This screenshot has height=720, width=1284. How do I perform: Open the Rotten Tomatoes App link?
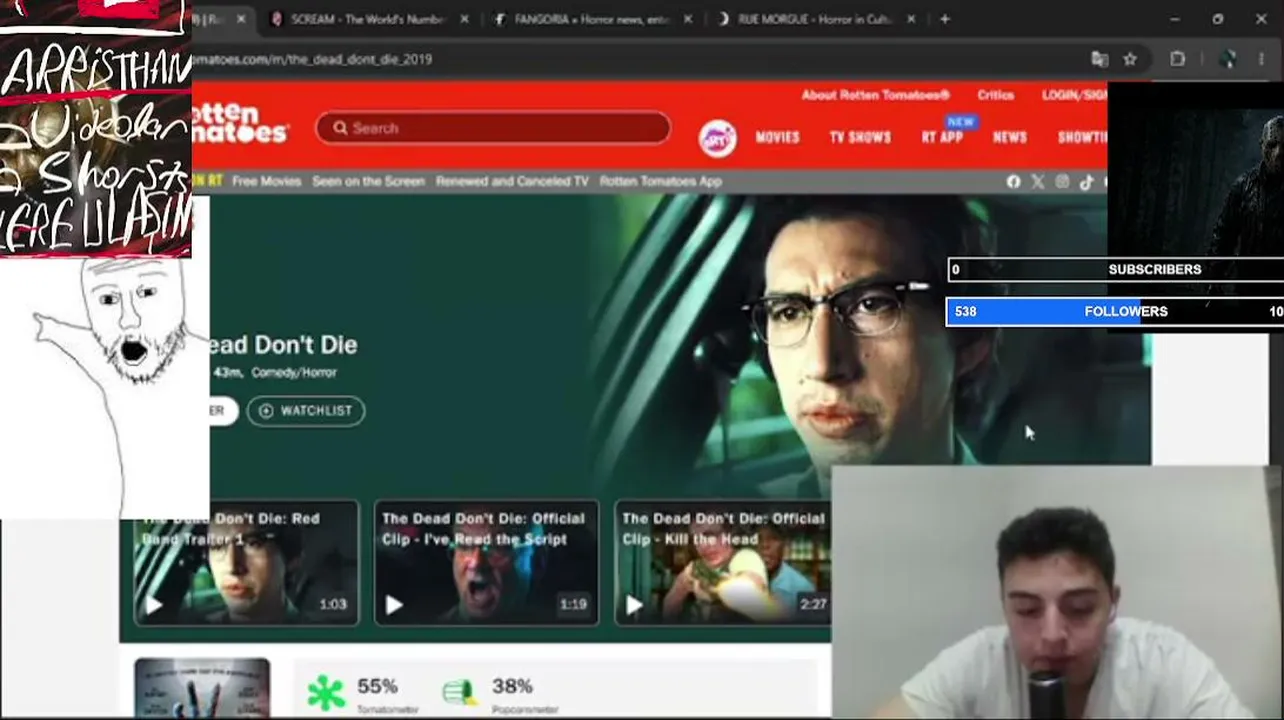(x=660, y=181)
